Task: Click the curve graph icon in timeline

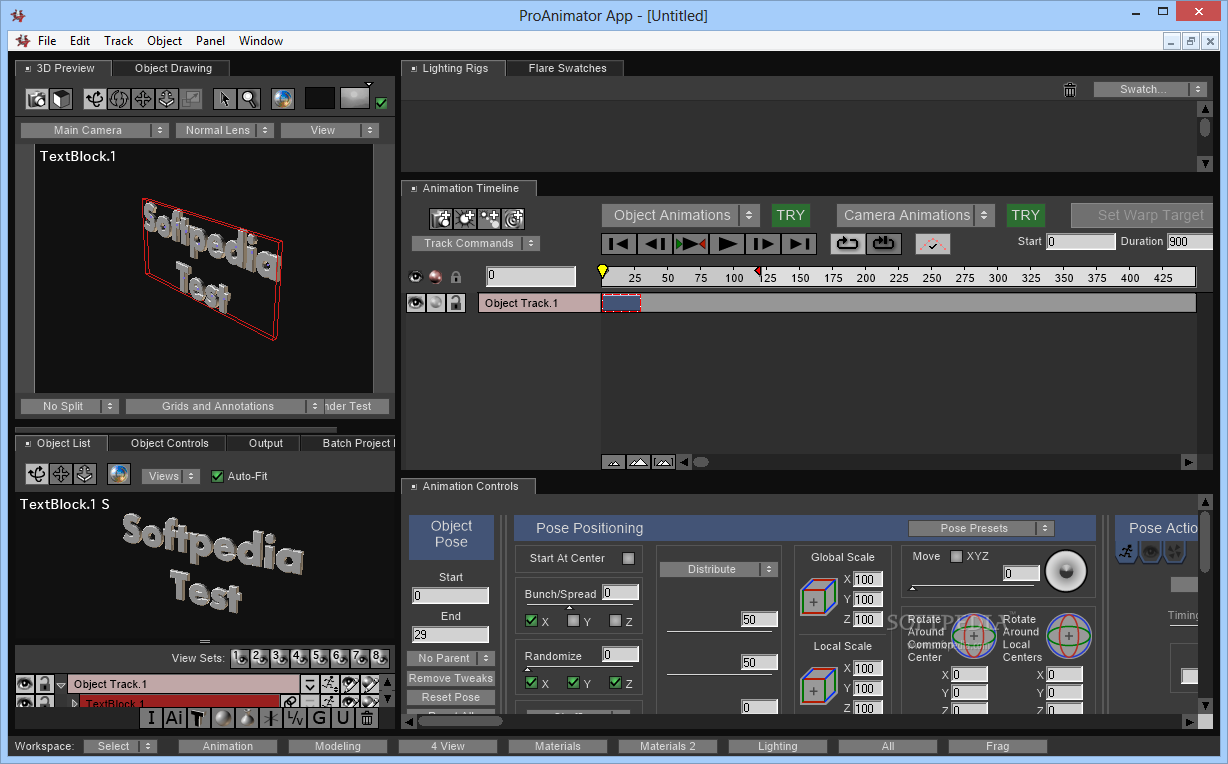Action: 933,243
